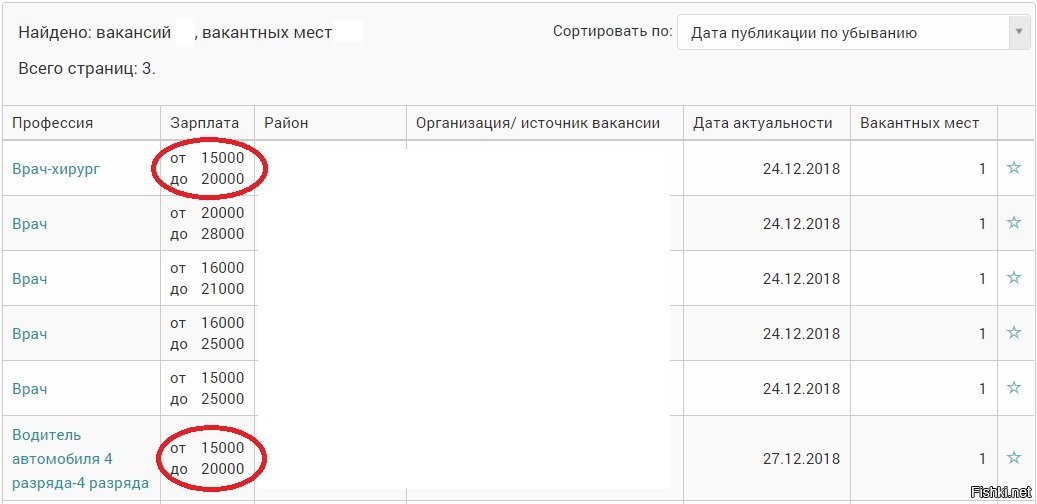The width and height of the screenshot is (1037, 504).
Task: Star the Водитель автомобиля vacancy dated 27.12.2018
Action: [x=1013, y=457]
